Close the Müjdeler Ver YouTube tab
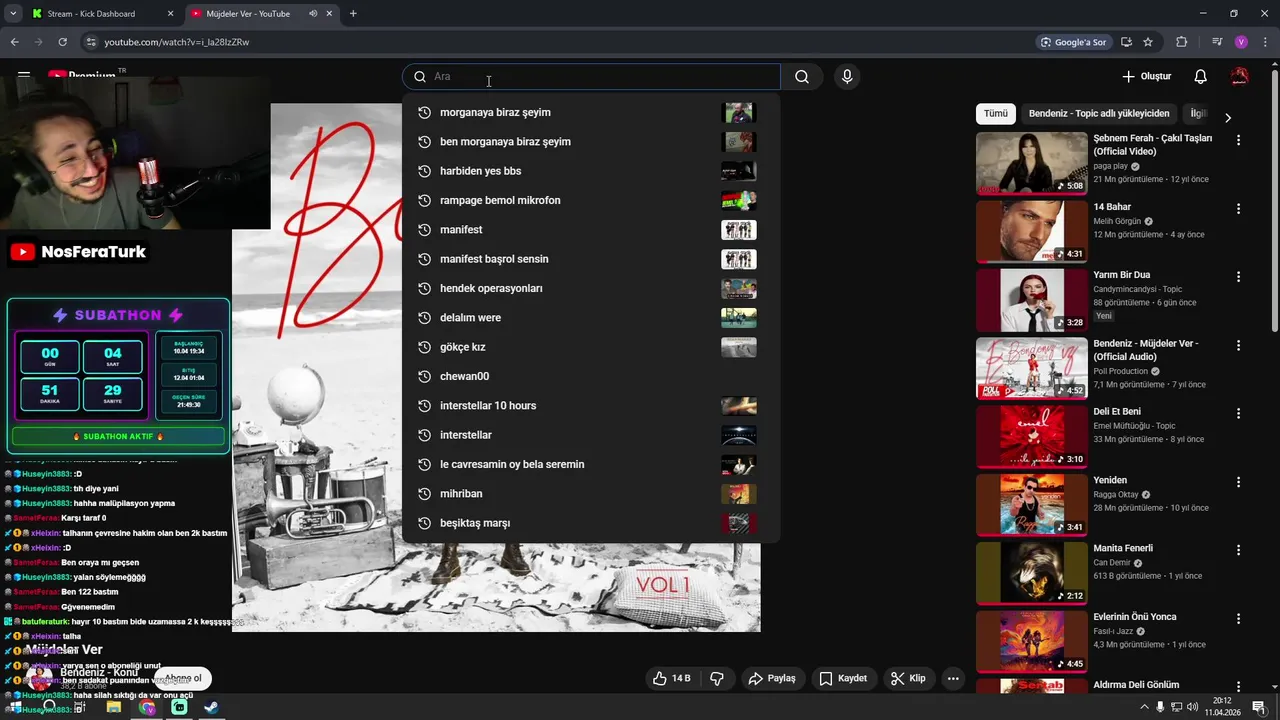The height and width of the screenshot is (720, 1280). click(330, 14)
